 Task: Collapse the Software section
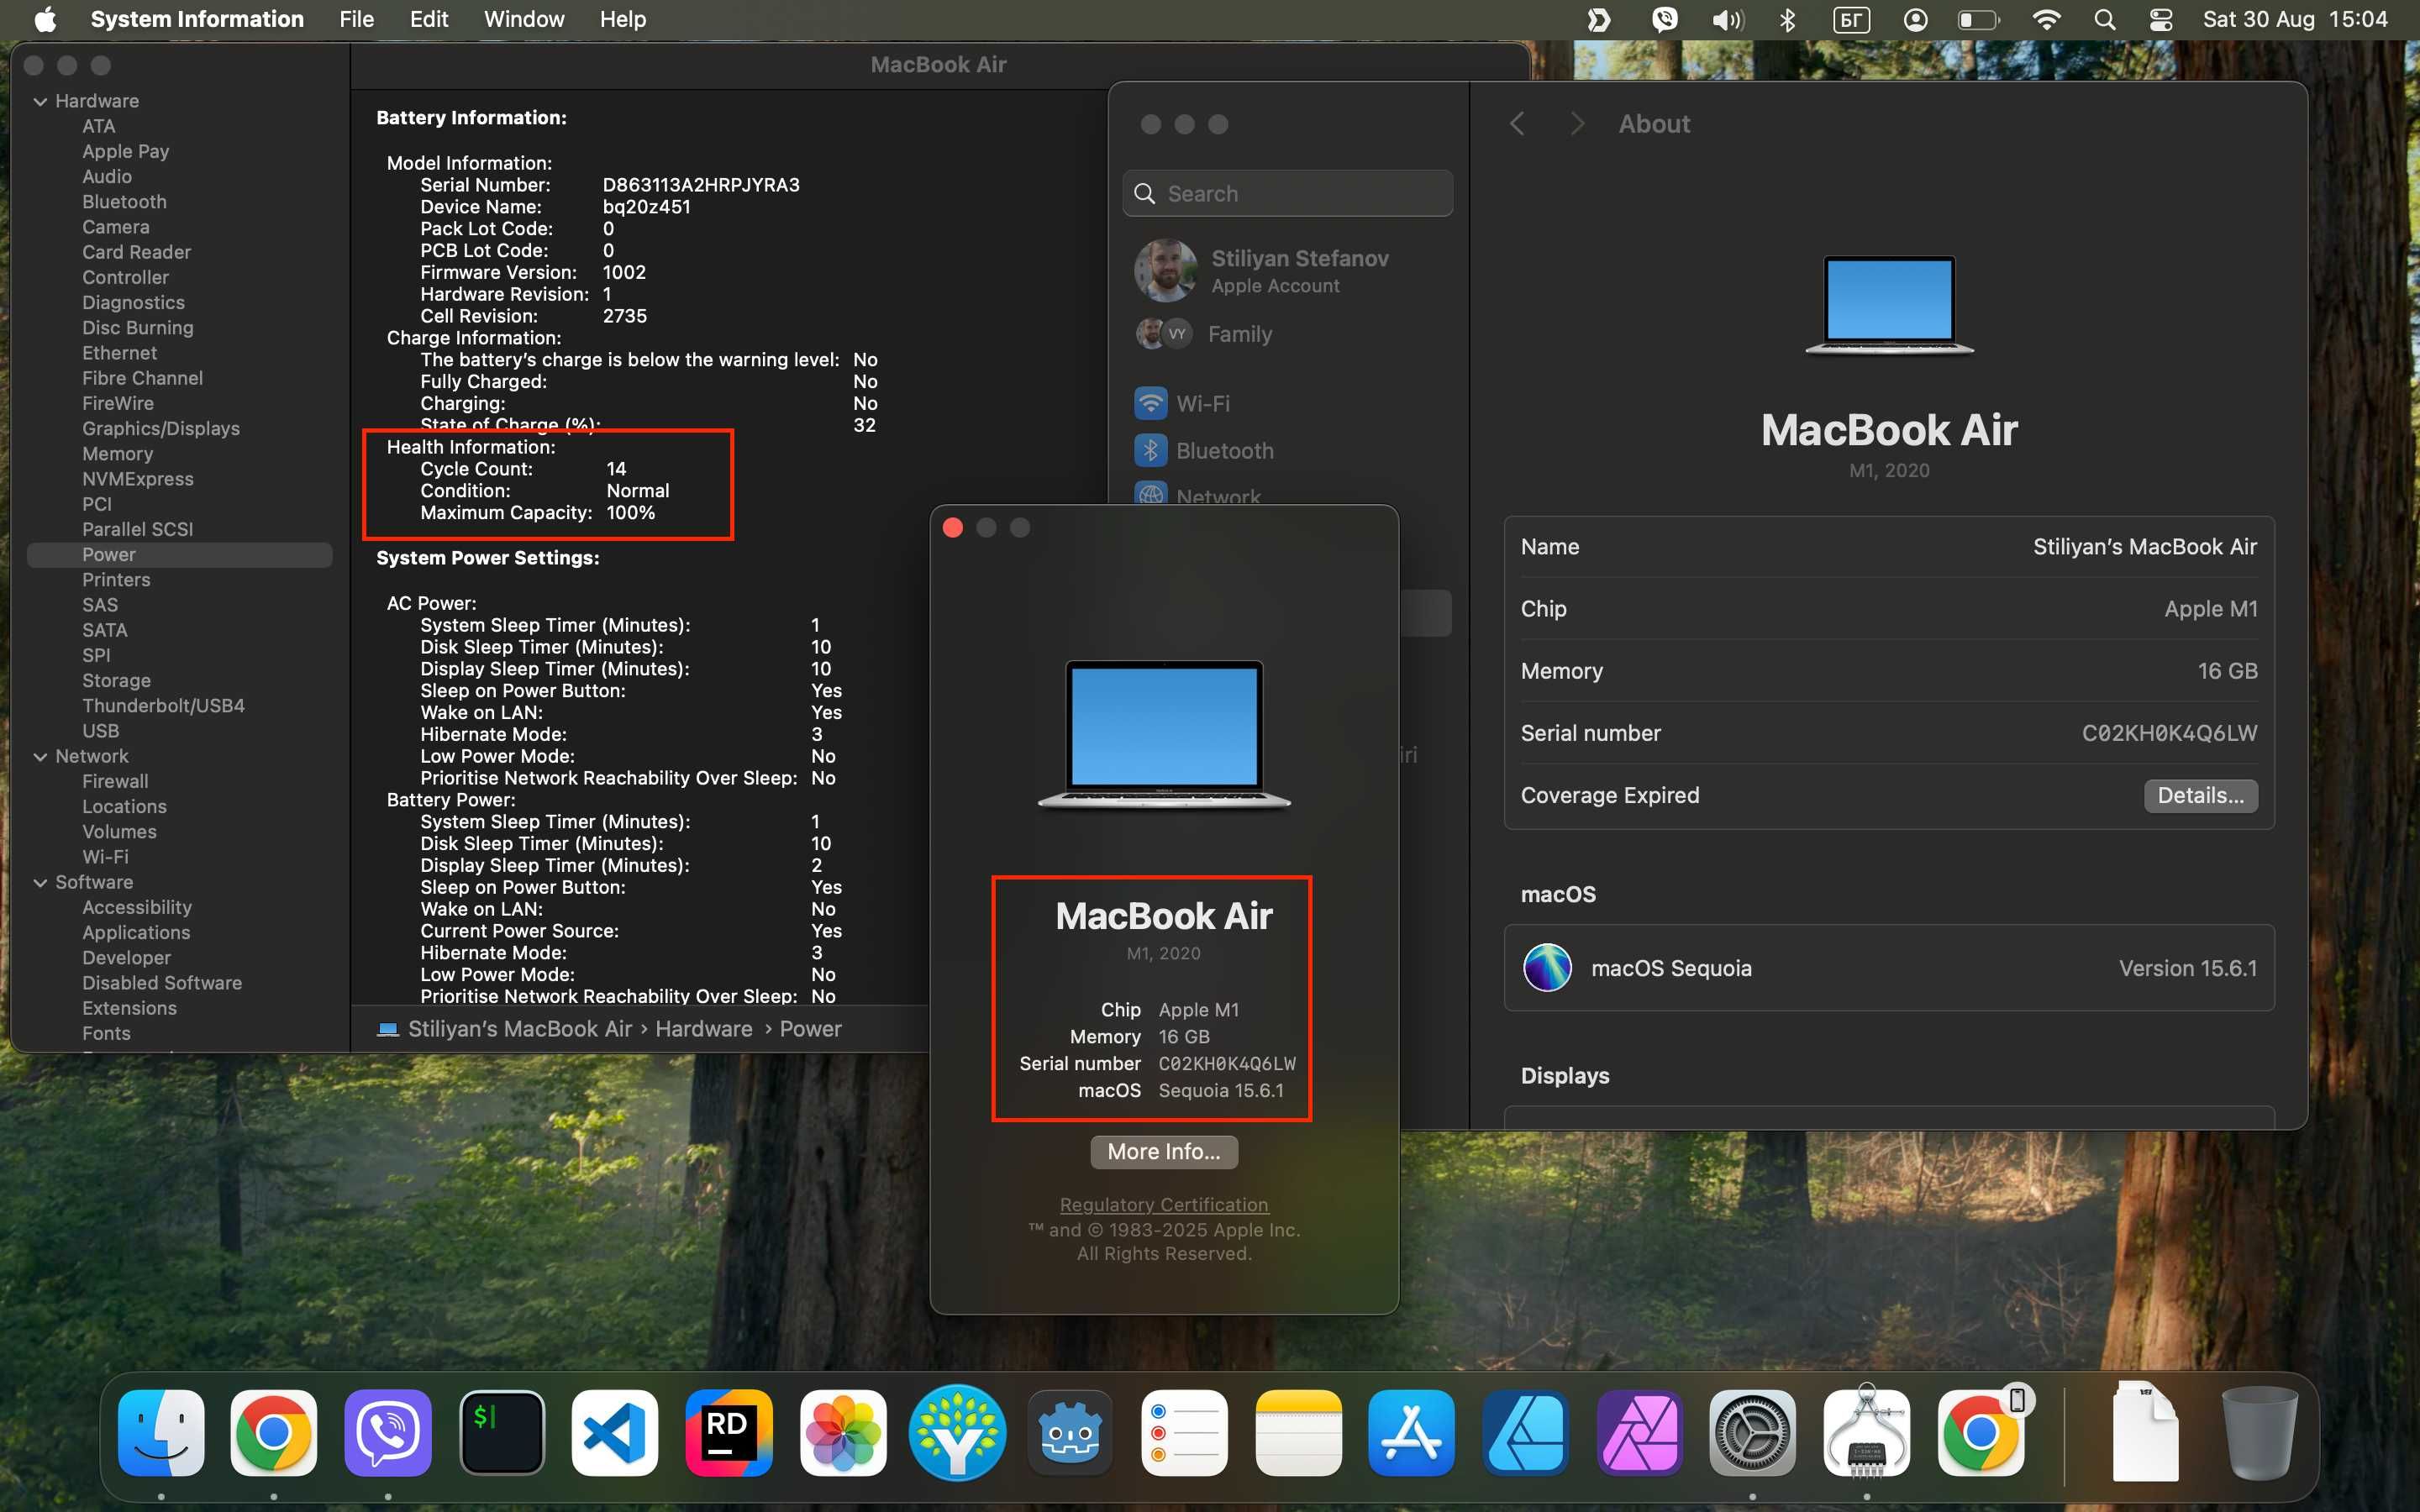pos(40,882)
